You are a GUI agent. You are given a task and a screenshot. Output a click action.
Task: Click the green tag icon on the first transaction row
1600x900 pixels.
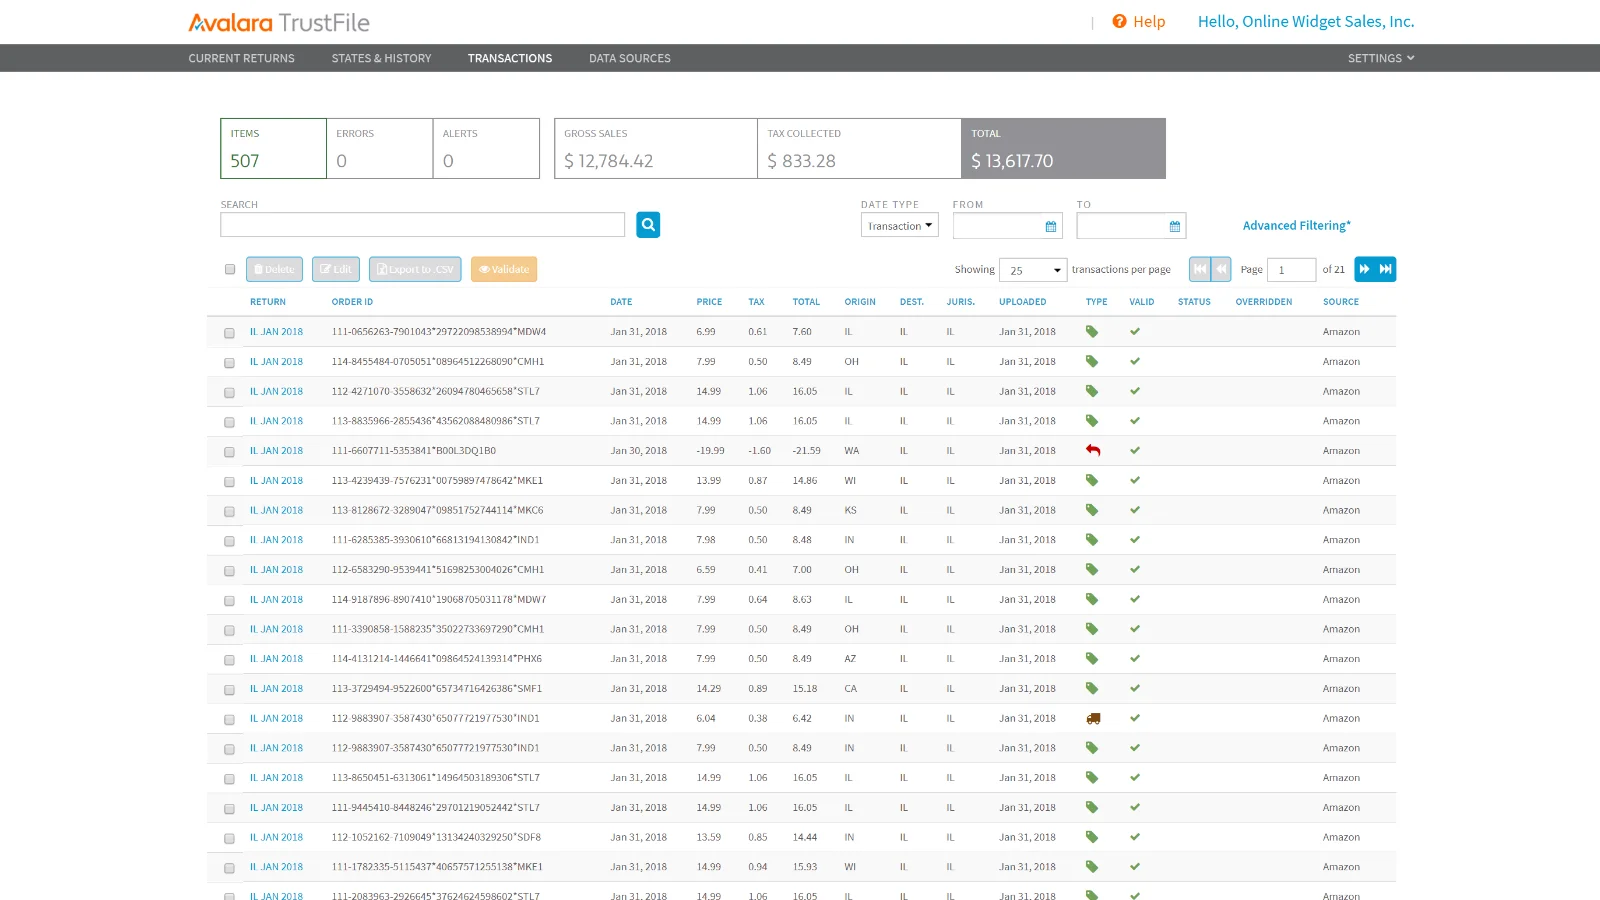(x=1094, y=331)
